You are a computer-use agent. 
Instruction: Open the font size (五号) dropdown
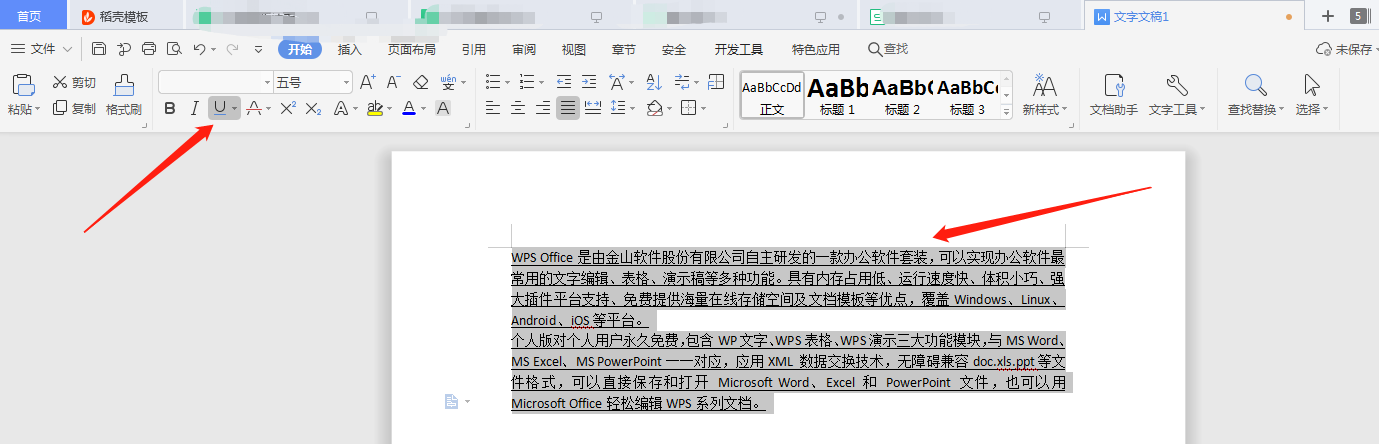click(x=346, y=82)
